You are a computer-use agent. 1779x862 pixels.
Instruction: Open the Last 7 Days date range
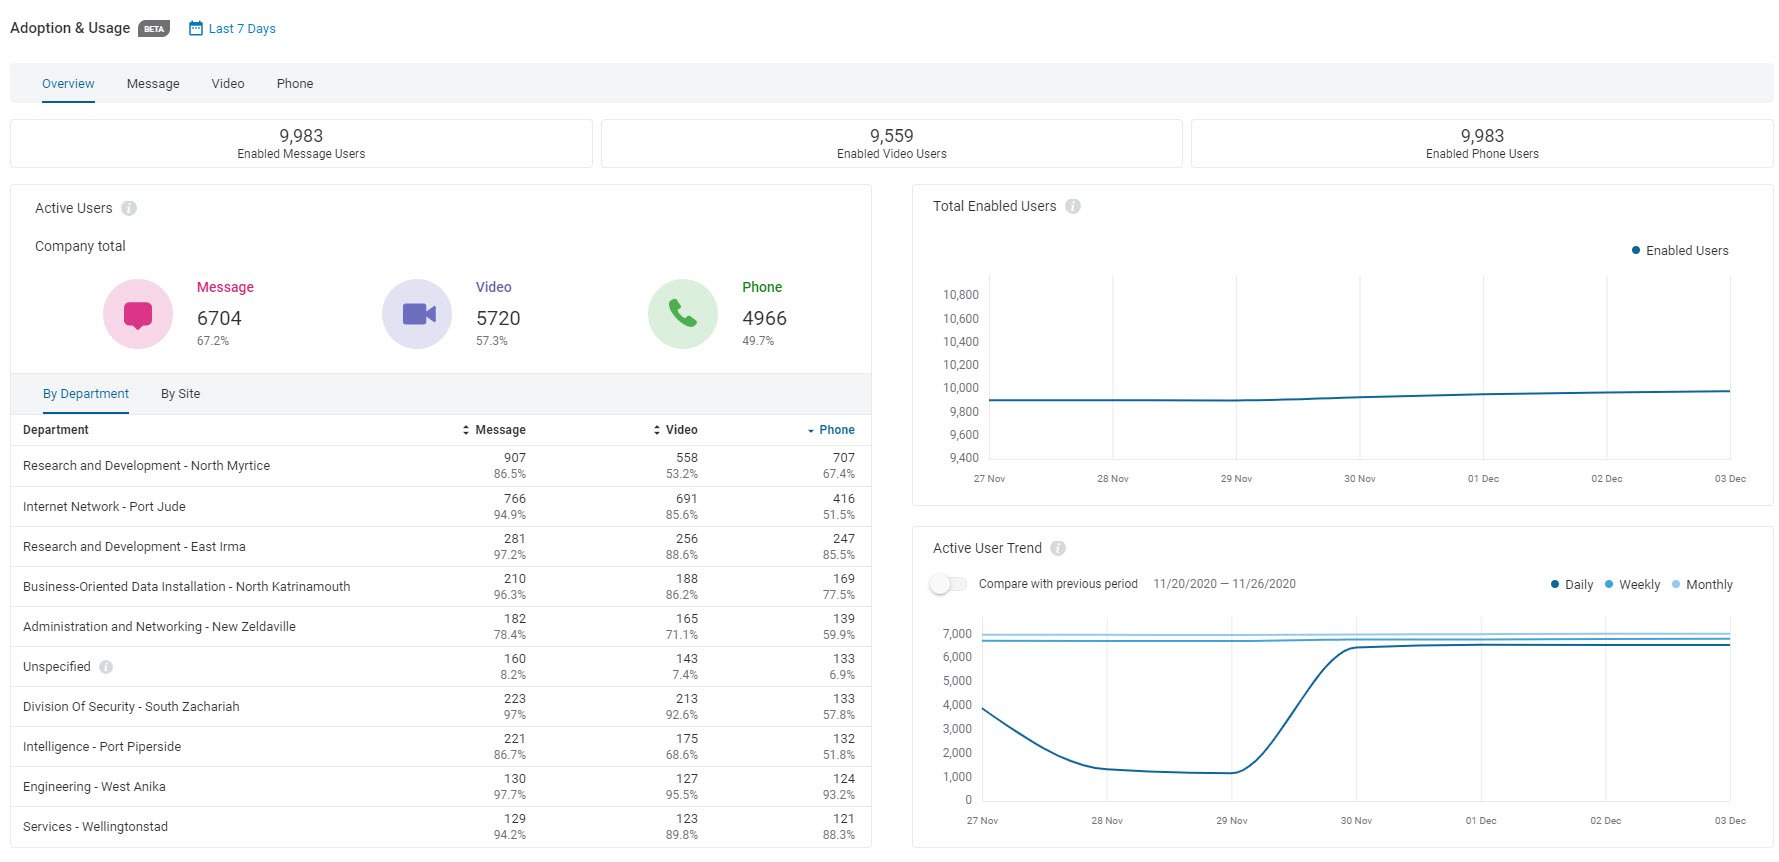click(242, 29)
